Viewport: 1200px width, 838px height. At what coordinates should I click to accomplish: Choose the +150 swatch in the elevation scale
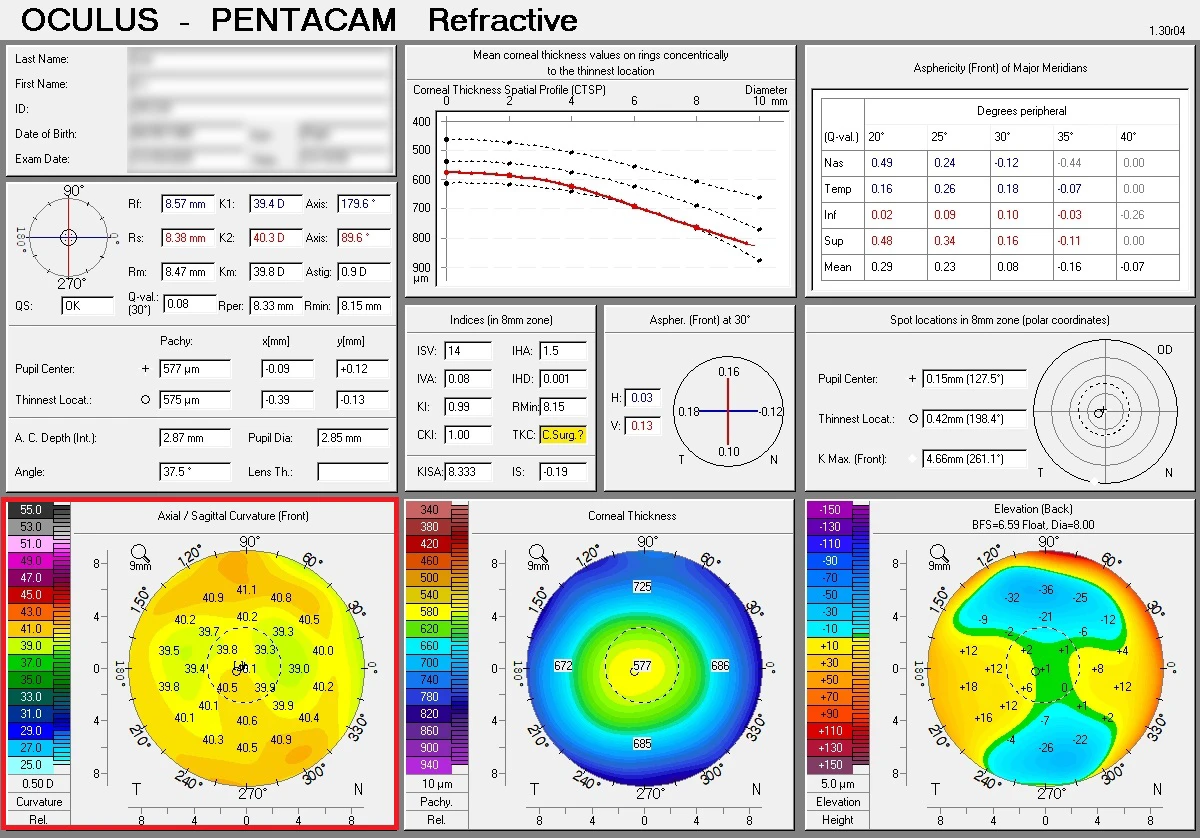click(830, 764)
